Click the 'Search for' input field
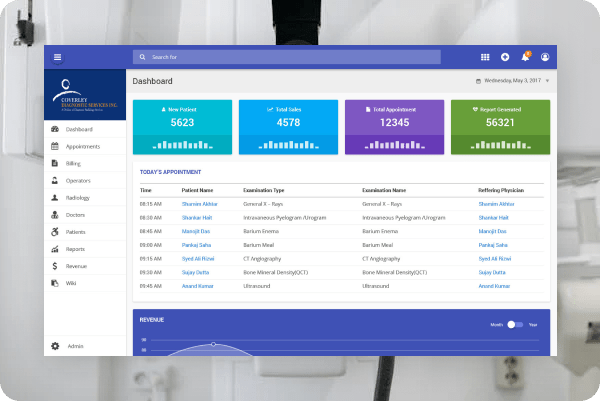 pos(287,57)
